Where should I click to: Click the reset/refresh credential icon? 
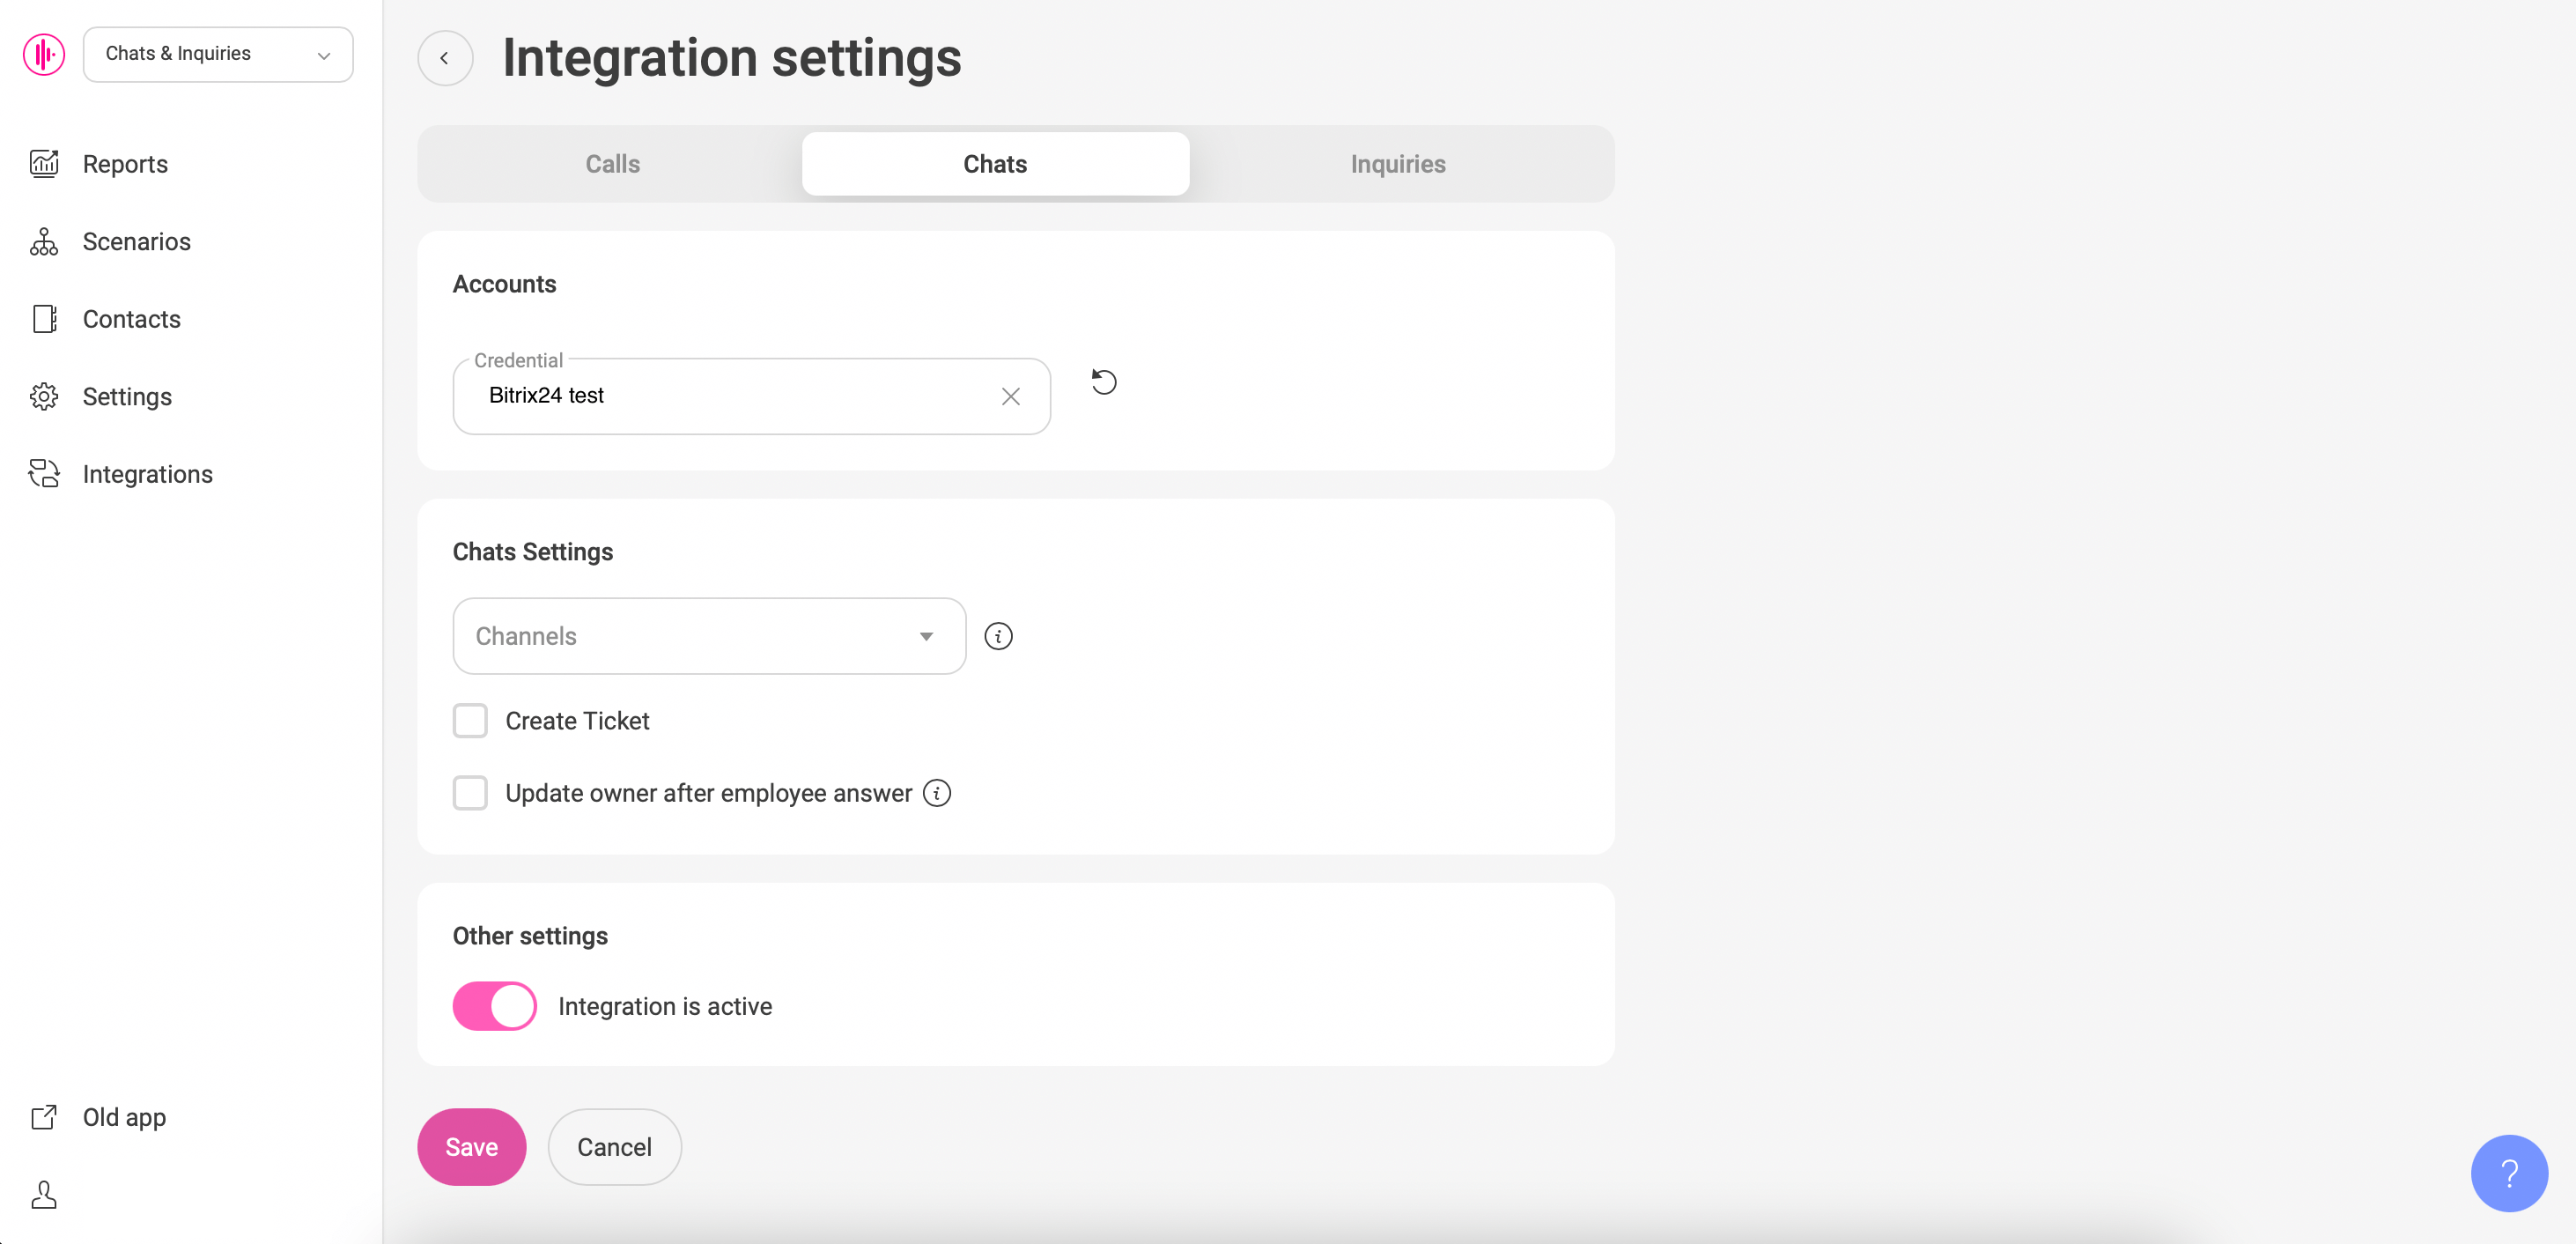1104,381
